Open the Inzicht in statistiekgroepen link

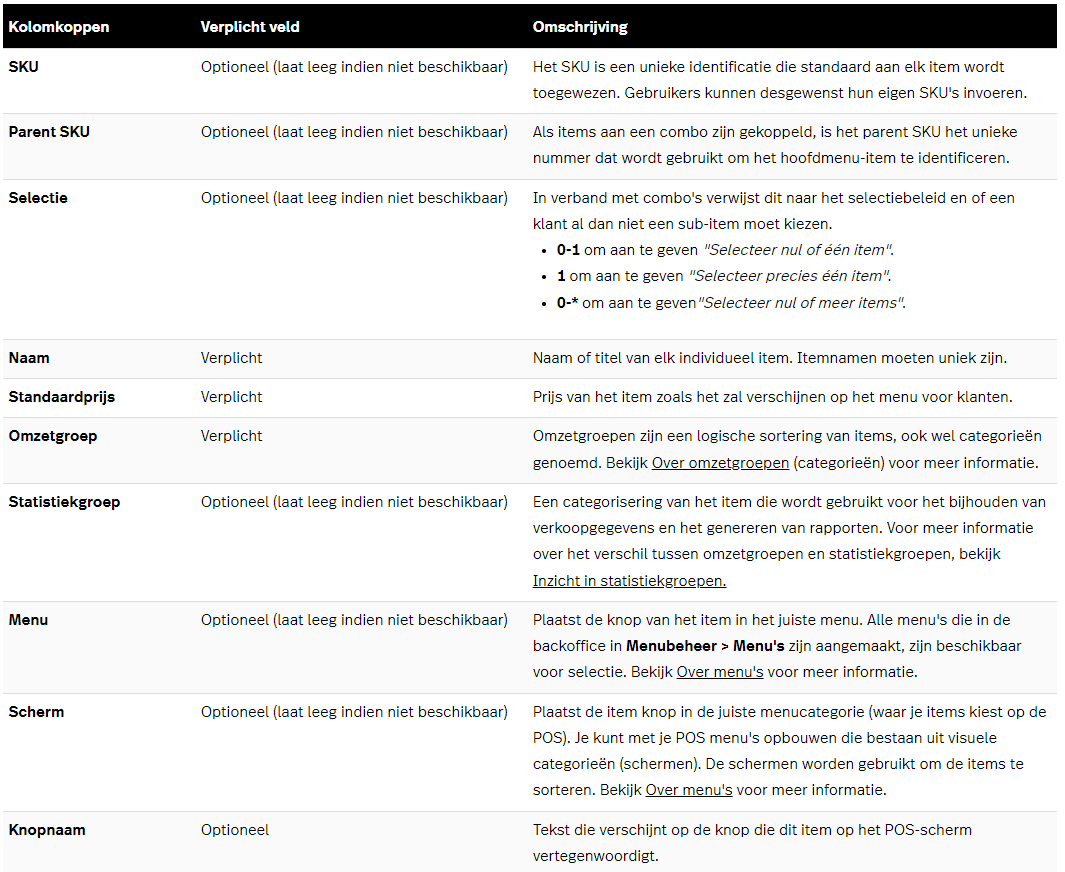[x=629, y=580]
